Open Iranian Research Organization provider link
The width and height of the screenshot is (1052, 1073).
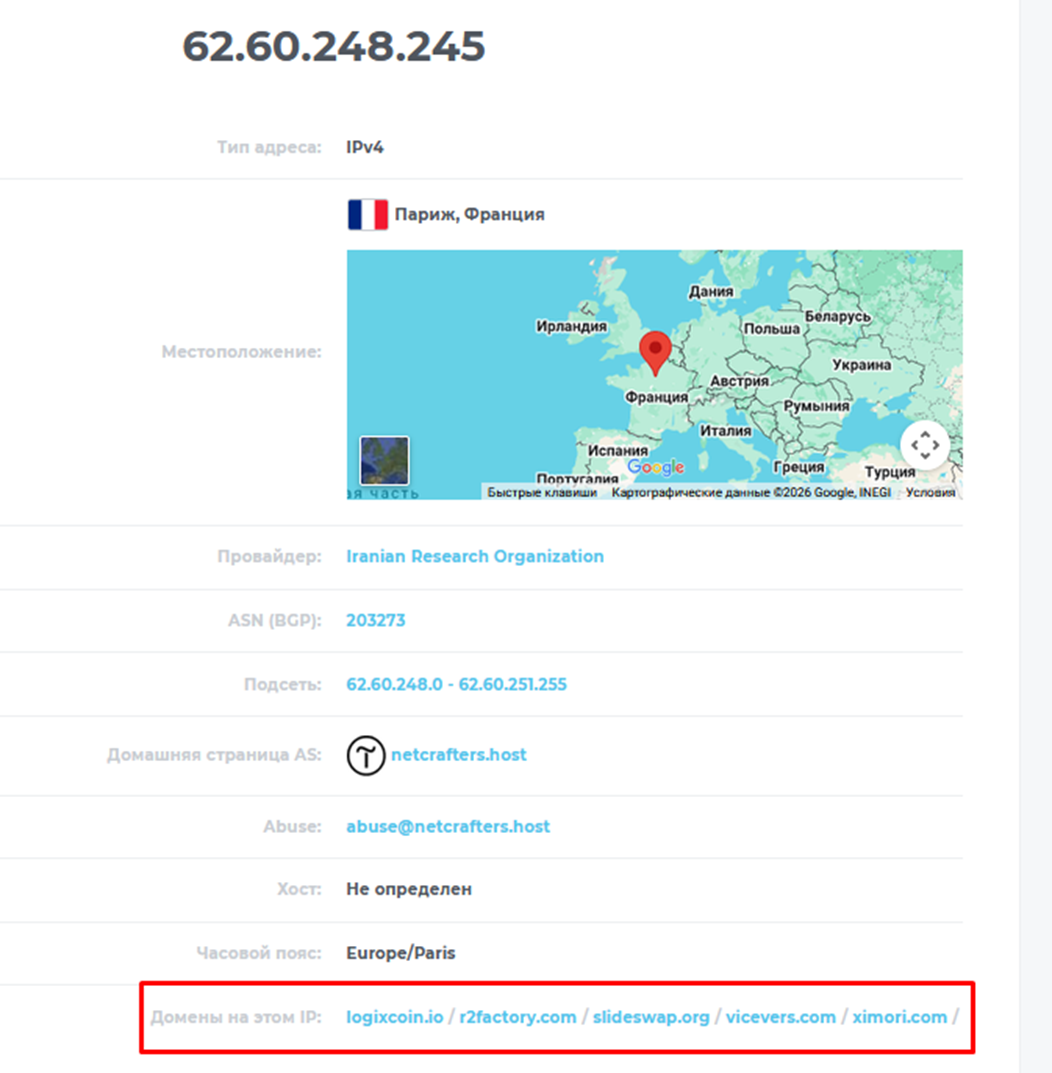[475, 556]
